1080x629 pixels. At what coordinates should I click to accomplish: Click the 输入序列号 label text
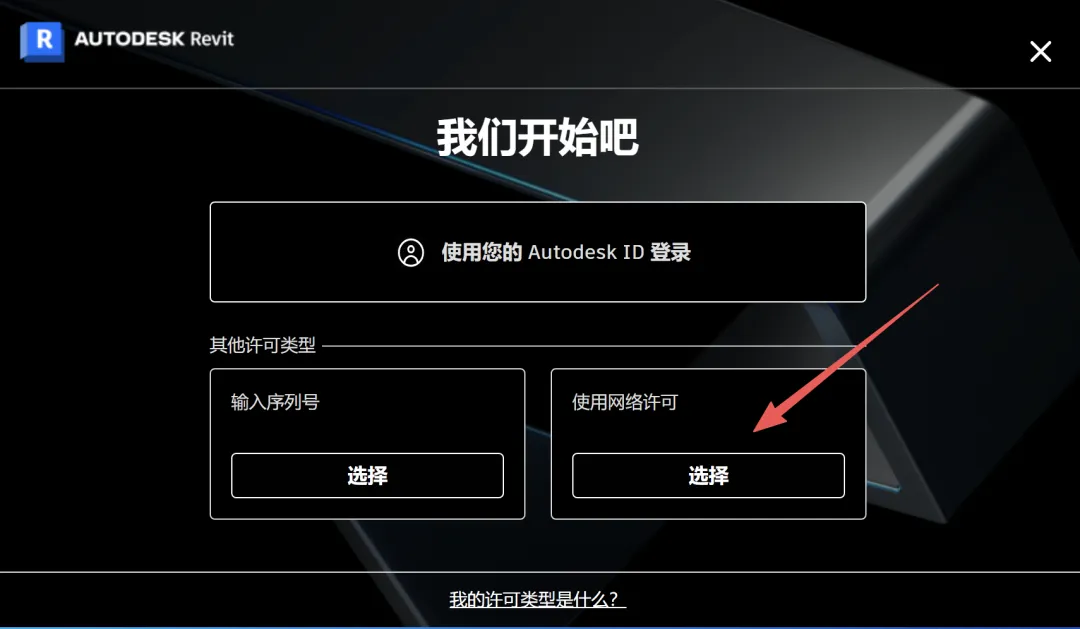click(275, 402)
